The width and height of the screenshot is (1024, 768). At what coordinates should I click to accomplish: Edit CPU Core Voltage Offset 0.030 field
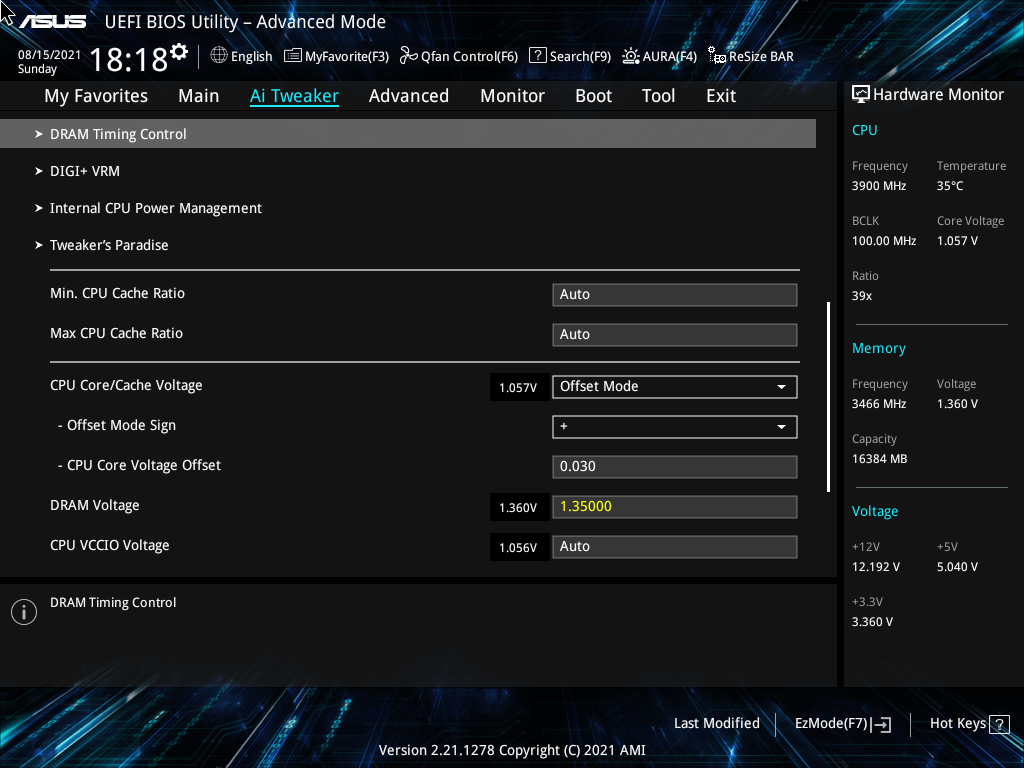point(675,466)
